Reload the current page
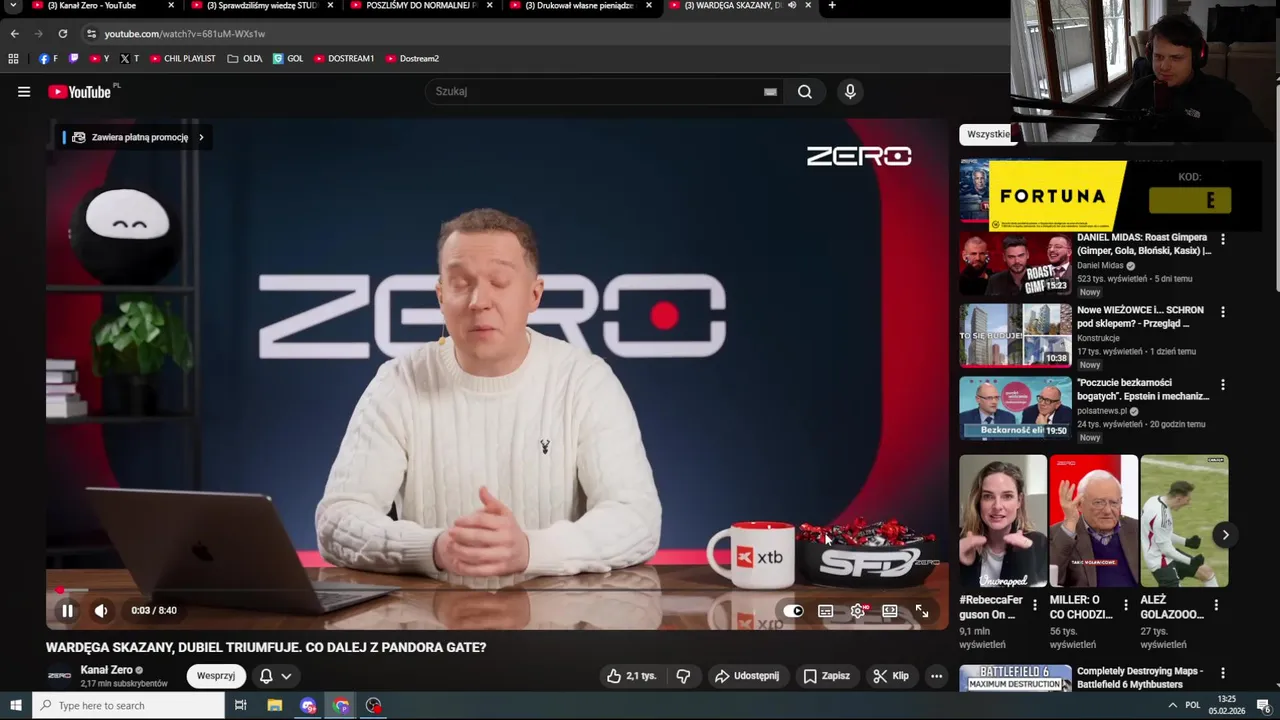The height and width of the screenshot is (720, 1280). (x=63, y=34)
